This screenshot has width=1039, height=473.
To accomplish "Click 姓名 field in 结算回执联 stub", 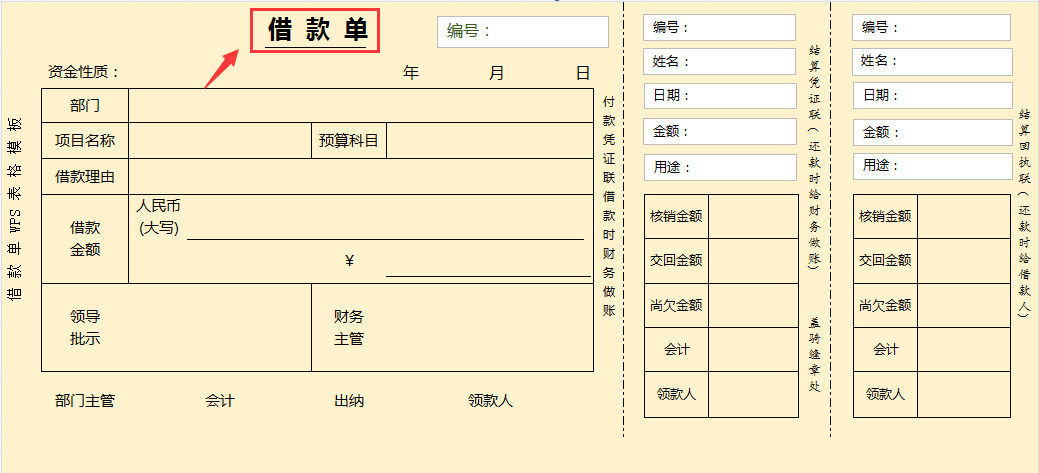I will point(932,62).
